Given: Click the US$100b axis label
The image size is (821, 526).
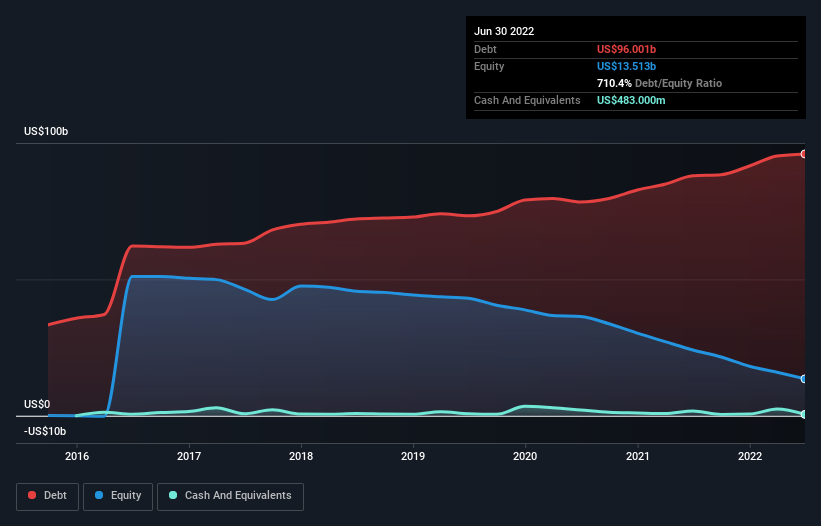Looking at the screenshot, I should coord(46,131).
